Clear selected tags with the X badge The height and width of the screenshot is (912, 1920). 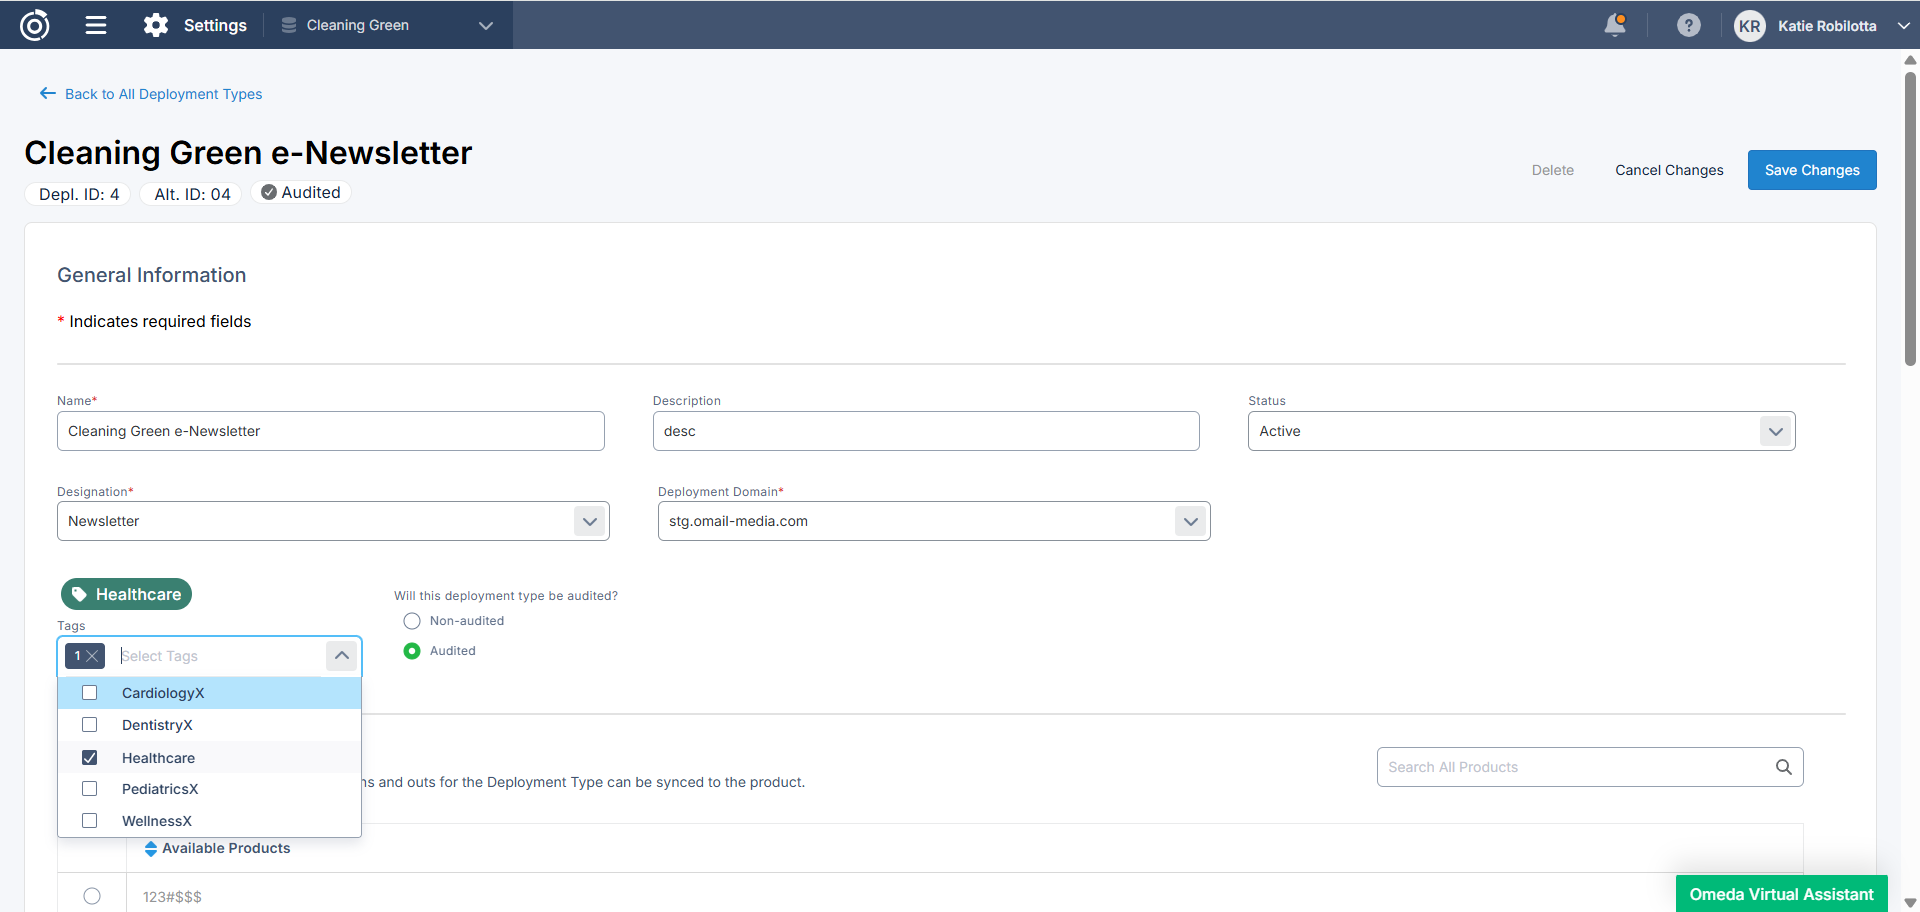tap(92, 656)
